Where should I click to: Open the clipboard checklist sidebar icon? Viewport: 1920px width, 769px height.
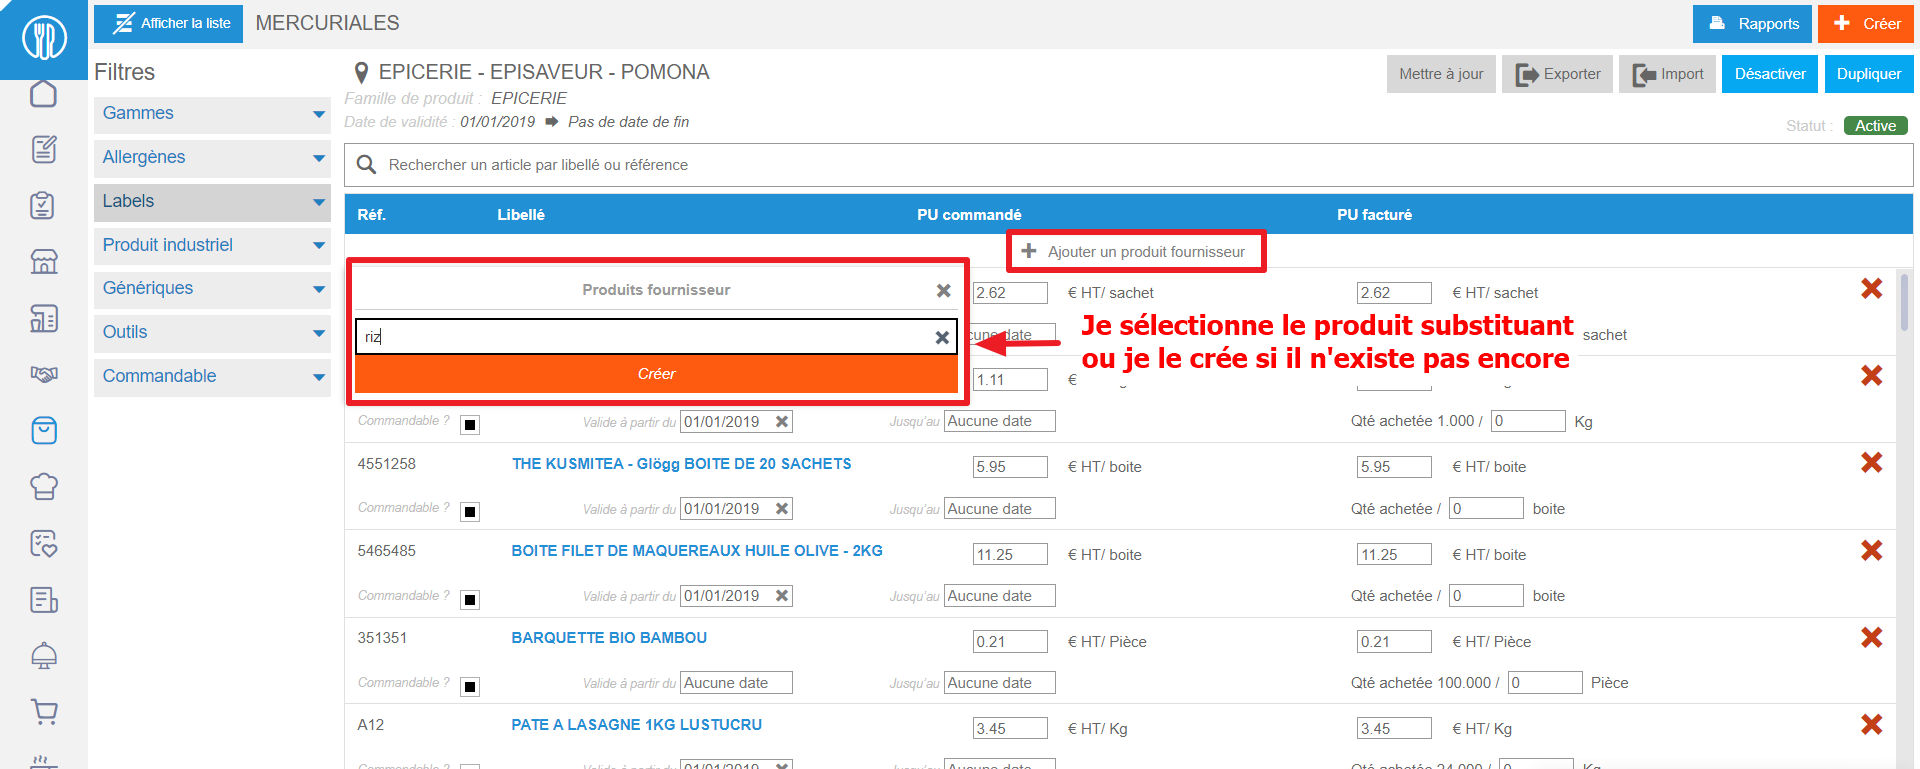(x=43, y=205)
